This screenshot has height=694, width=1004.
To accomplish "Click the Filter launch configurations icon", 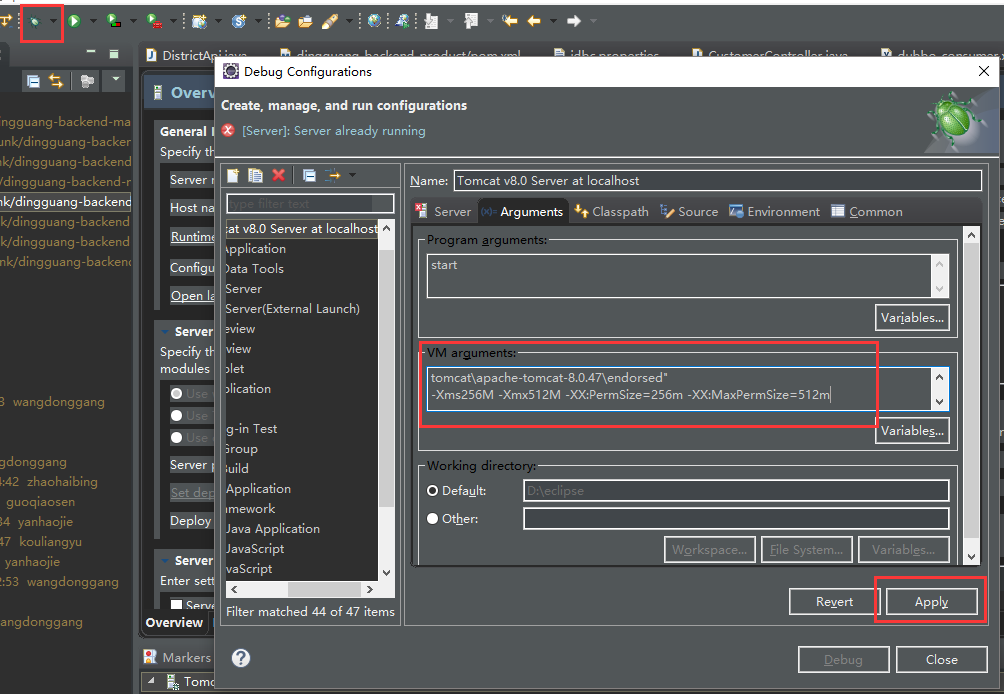I will pyautogui.click(x=333, y=175).
